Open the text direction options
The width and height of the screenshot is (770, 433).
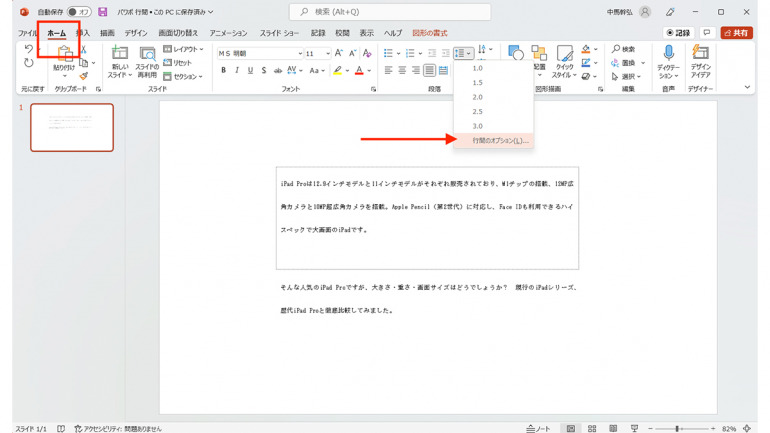click(484, 49)
